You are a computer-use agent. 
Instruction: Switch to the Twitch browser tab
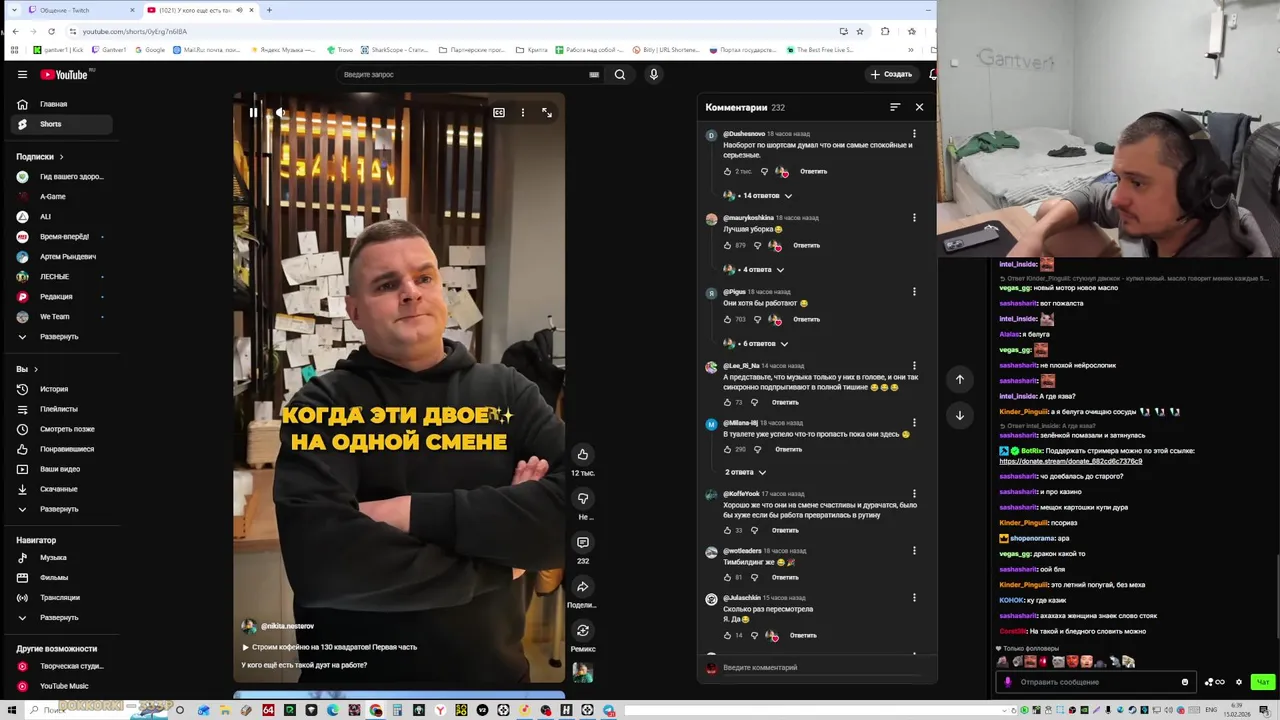pos(80,10)
